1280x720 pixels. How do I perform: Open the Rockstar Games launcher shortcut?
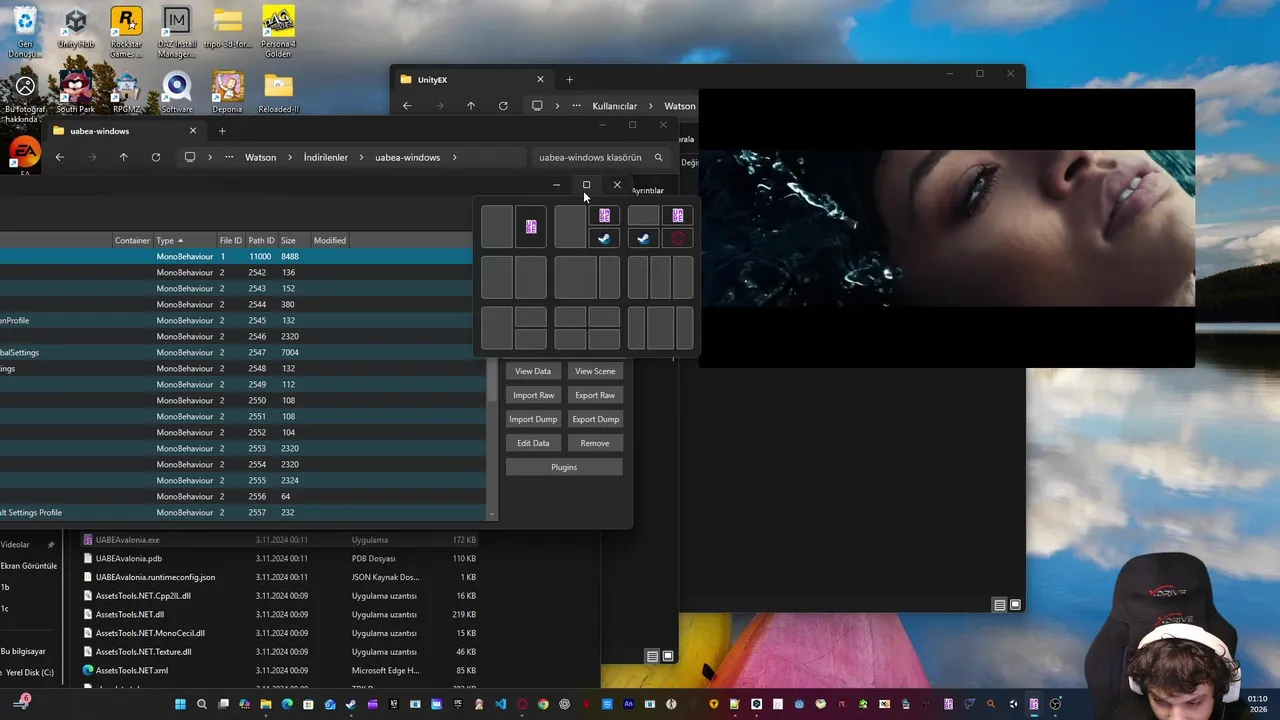coord(126,30)
